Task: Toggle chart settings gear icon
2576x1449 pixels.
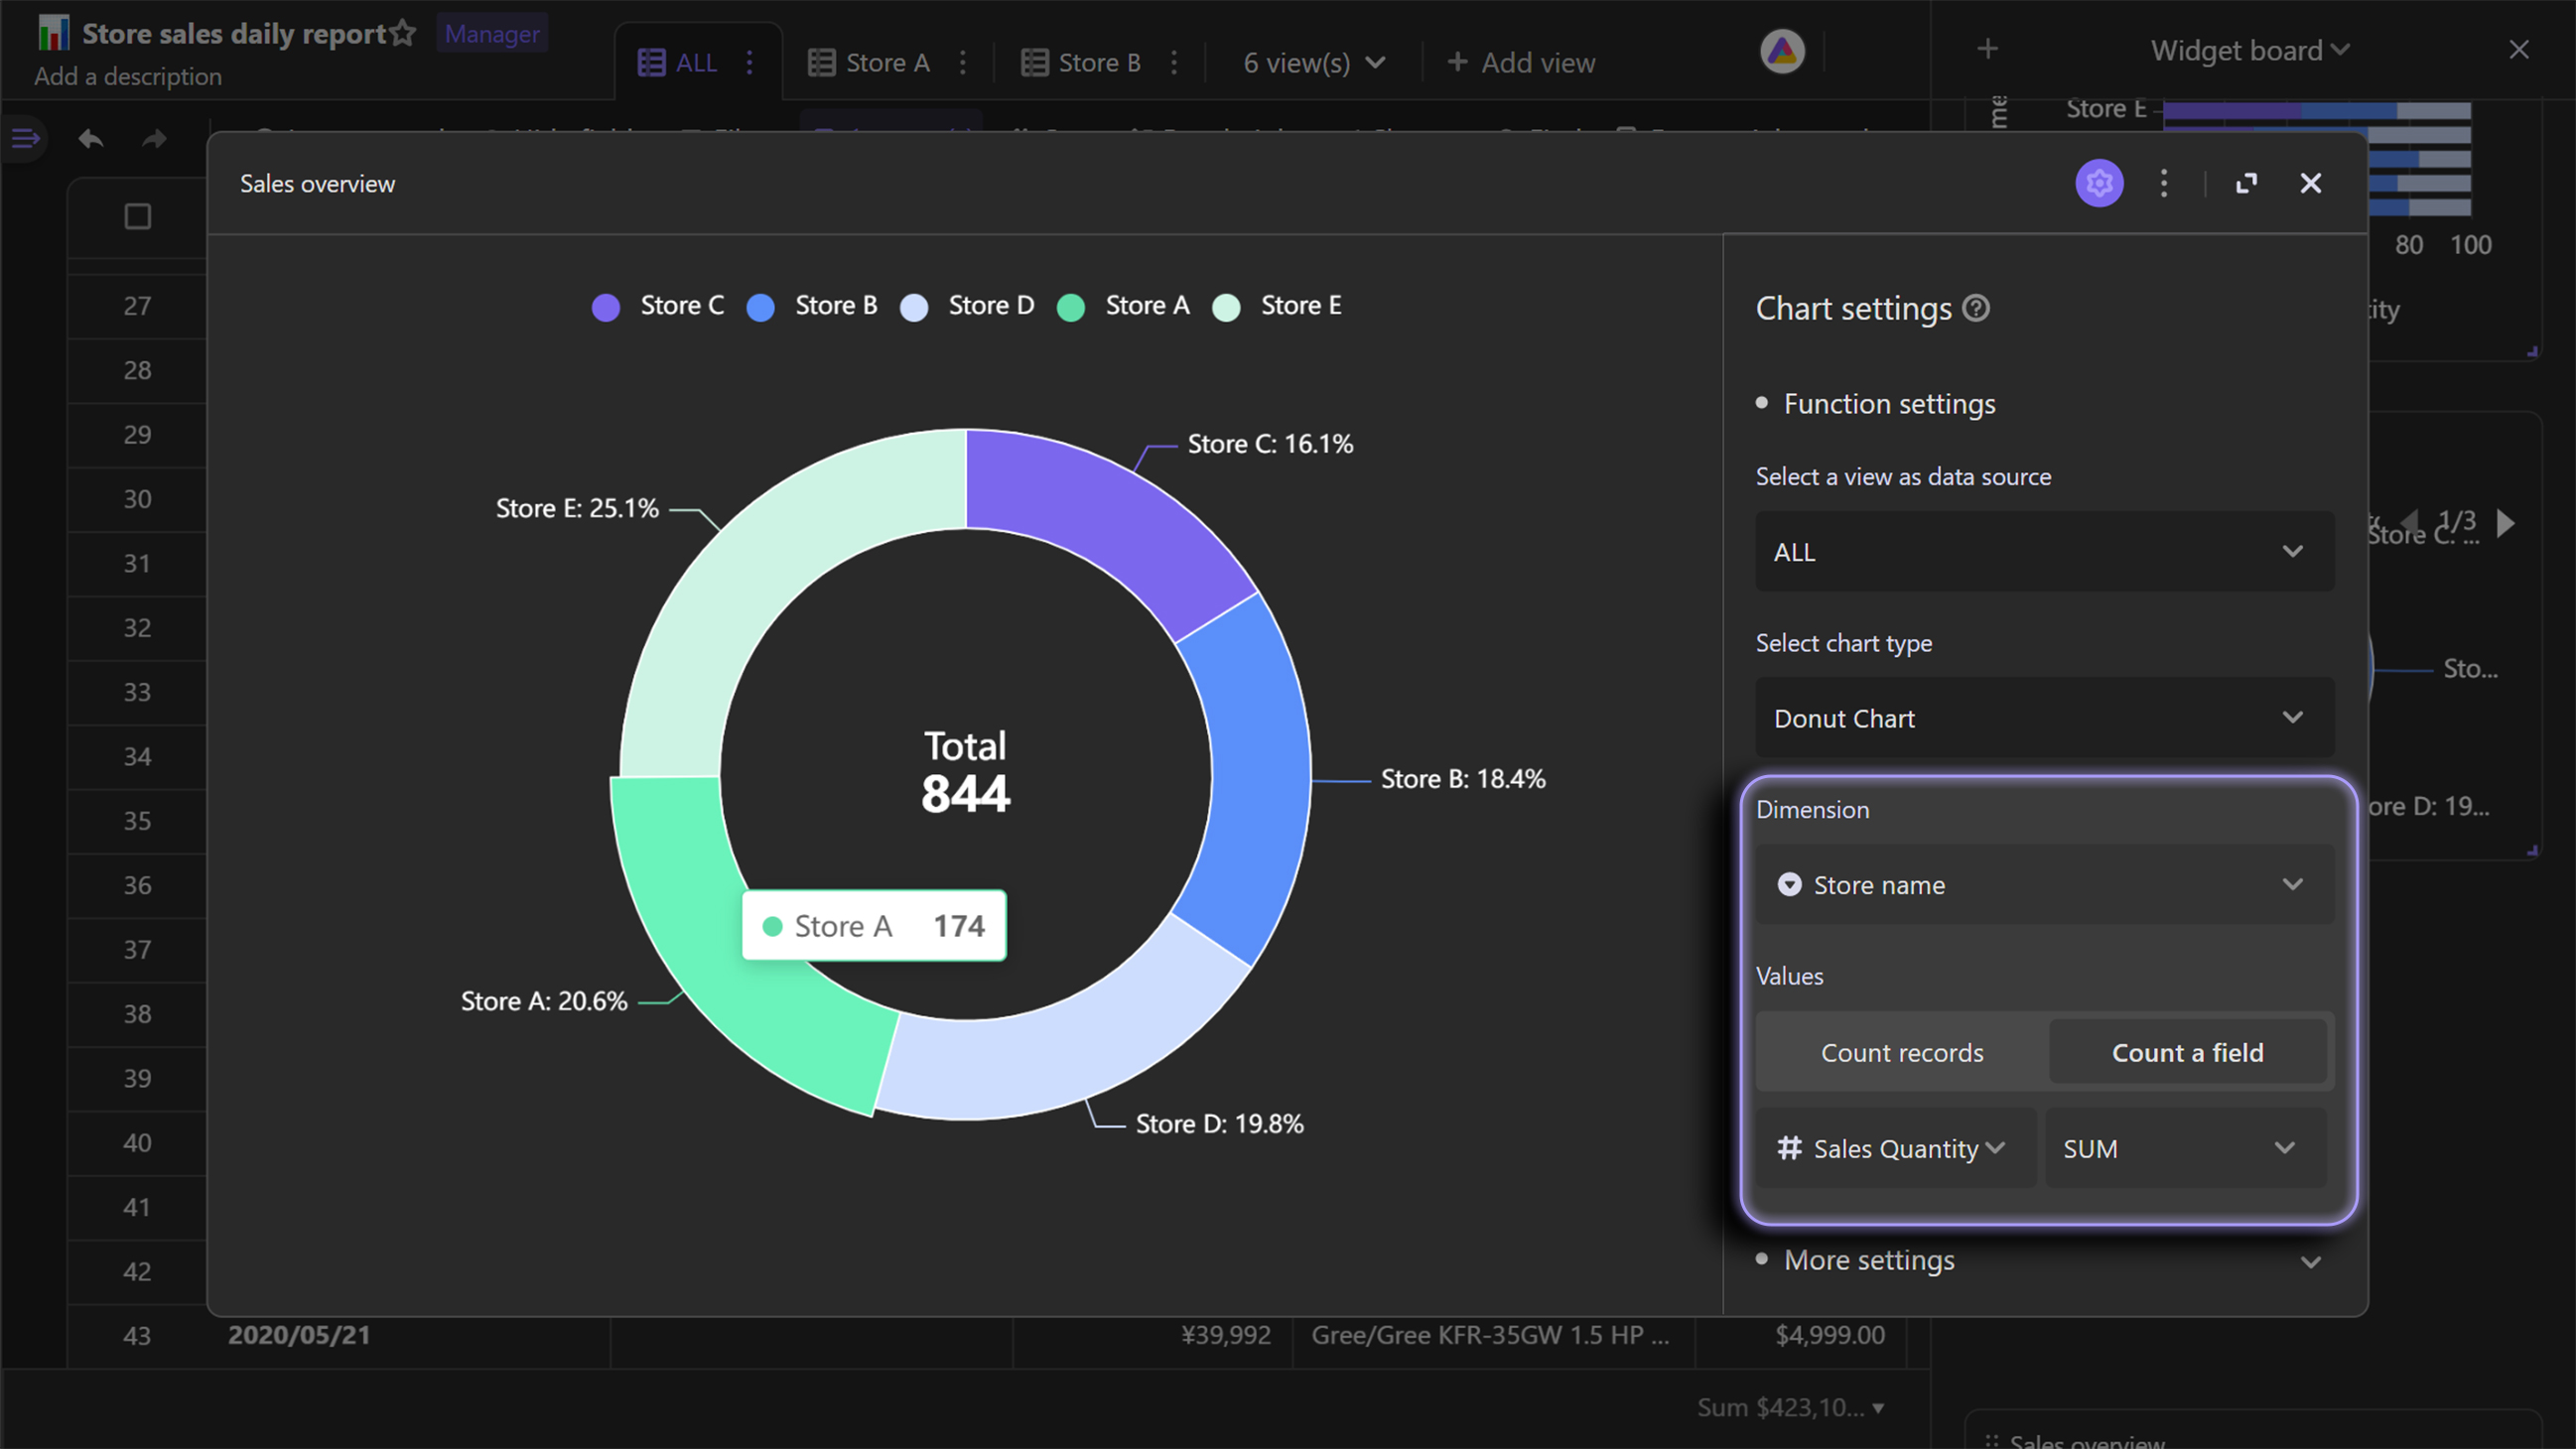Action: (2099, 183)
